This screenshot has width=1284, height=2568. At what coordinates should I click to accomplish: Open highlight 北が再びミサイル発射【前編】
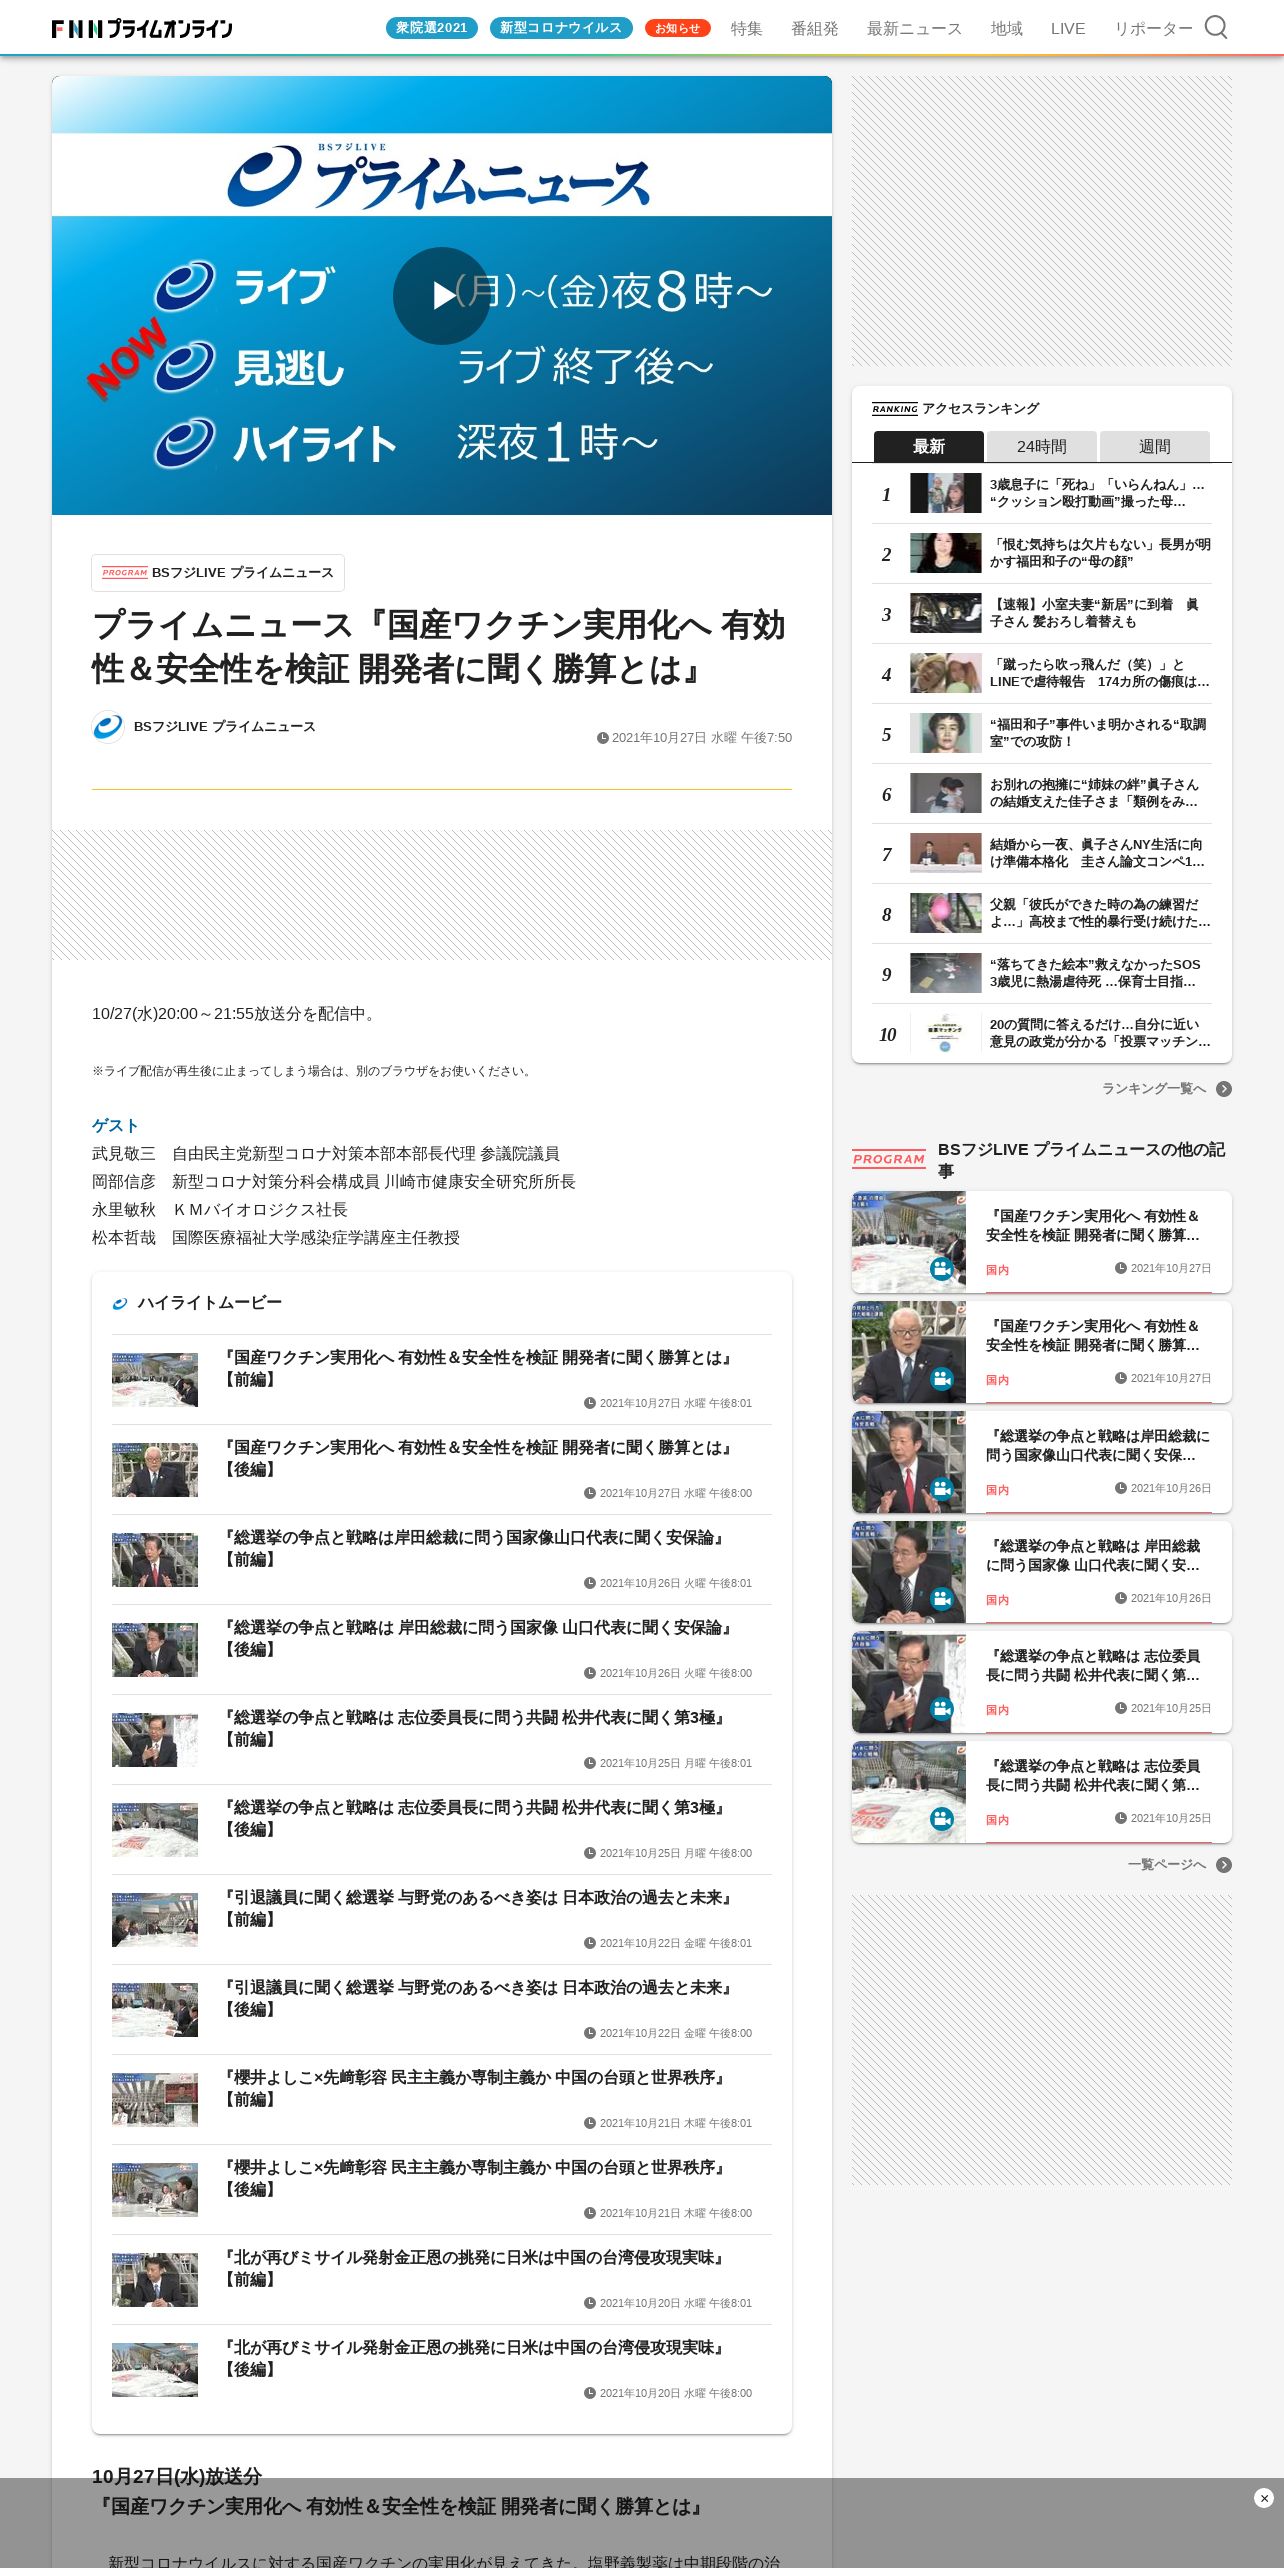(x=441, y=2280)
